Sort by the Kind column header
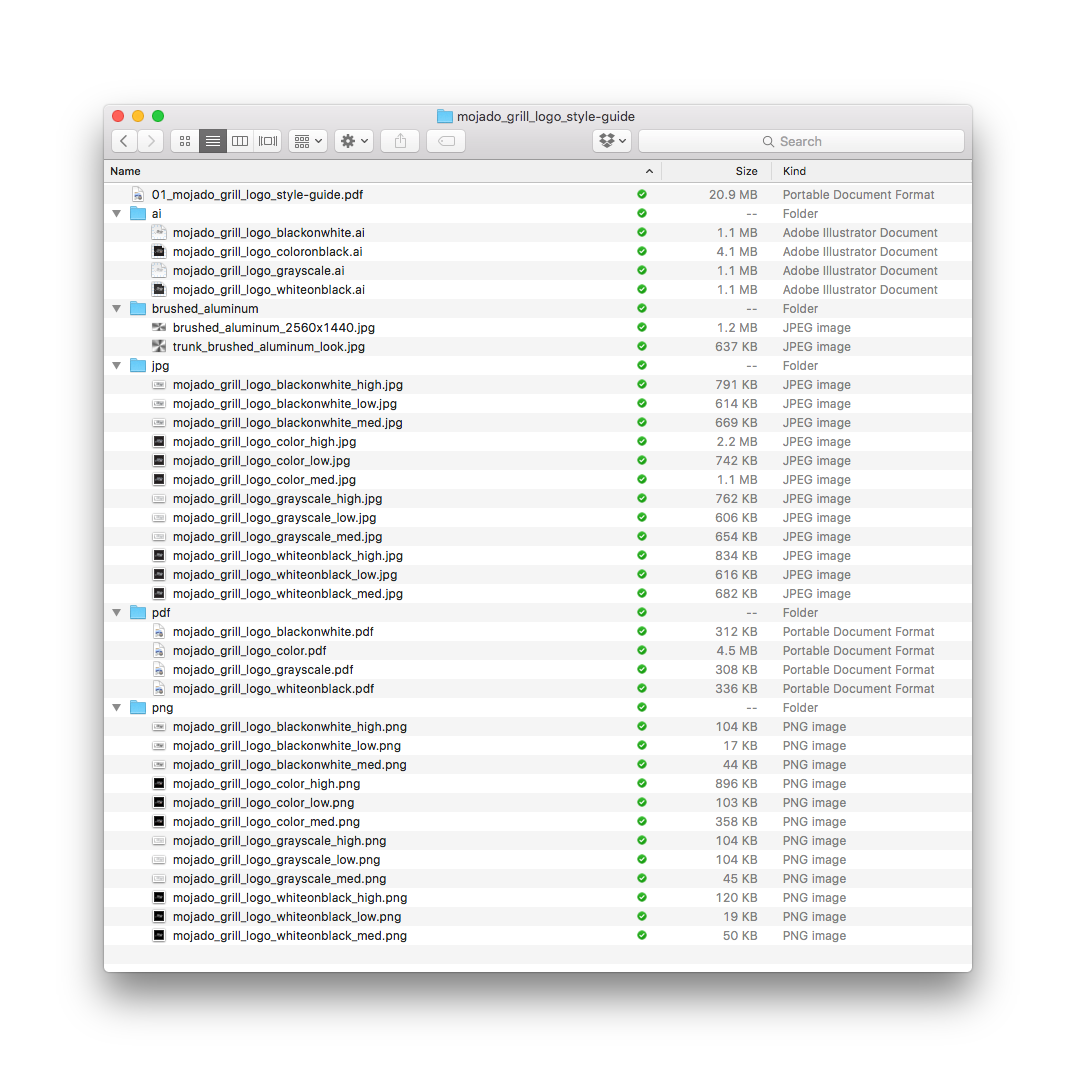This screenshot has height=1075, width=1076. click(x=794, y=172)
